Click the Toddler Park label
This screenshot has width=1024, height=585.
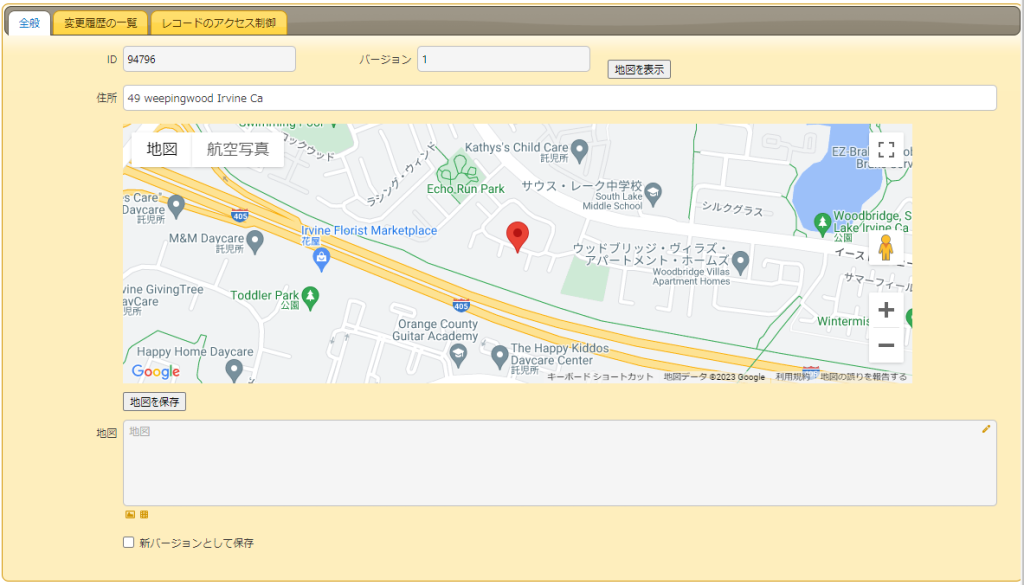click(x=264, y=295)
